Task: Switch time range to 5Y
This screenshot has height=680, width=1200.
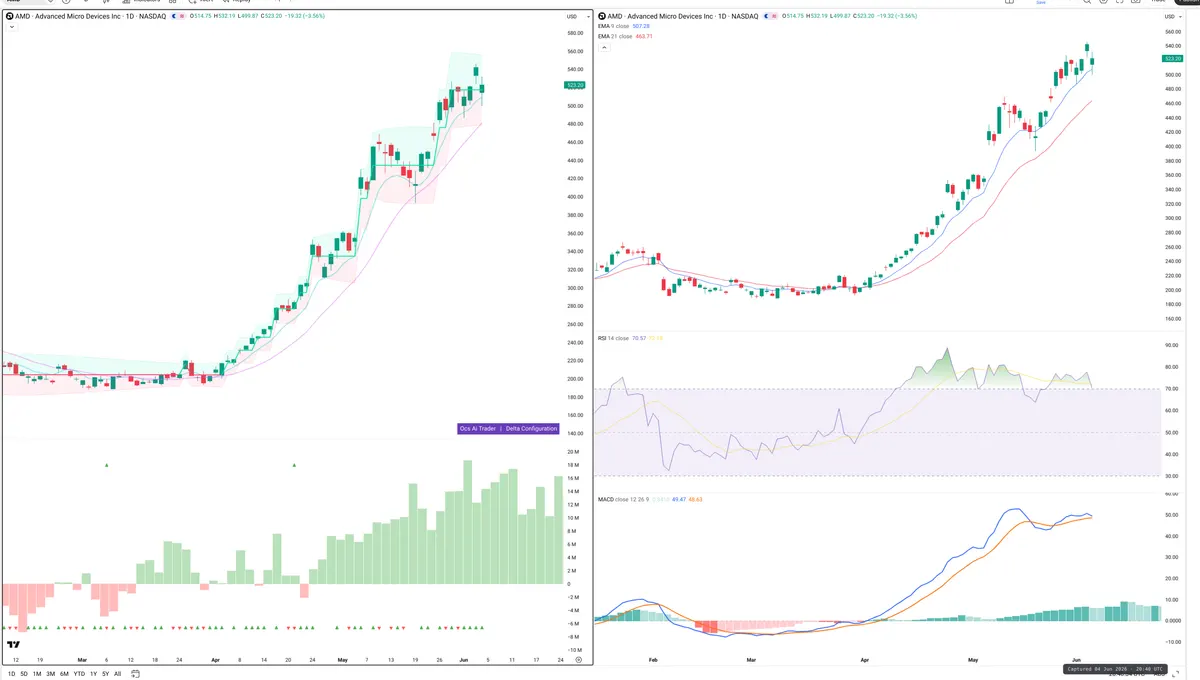Action: (x=105, y=674)
